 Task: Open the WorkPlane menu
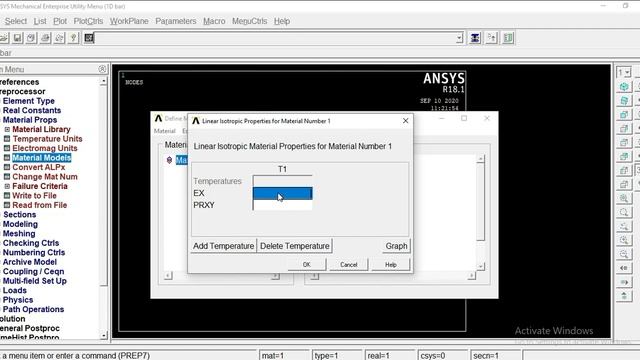point(129,21)
